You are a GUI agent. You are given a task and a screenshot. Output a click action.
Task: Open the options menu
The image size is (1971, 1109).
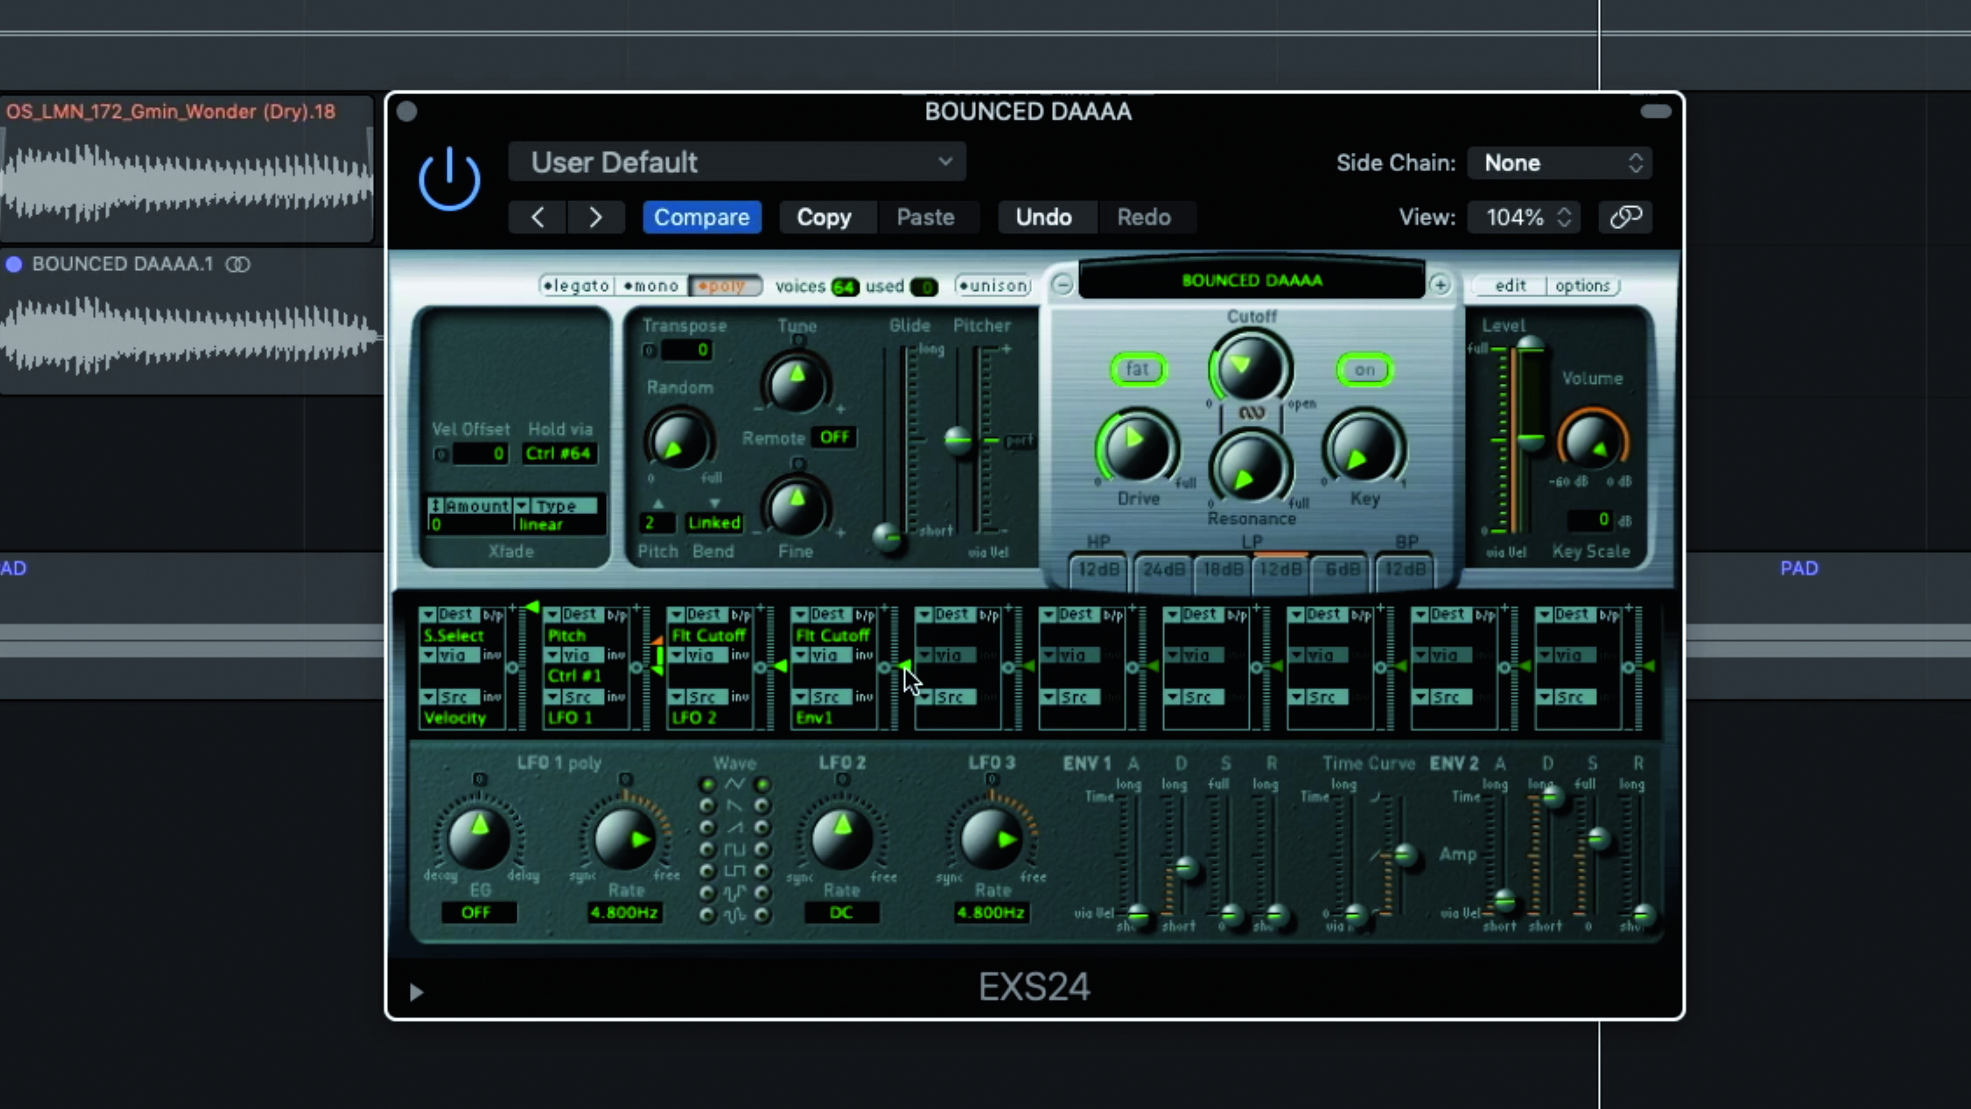(x=1583, y=285)
